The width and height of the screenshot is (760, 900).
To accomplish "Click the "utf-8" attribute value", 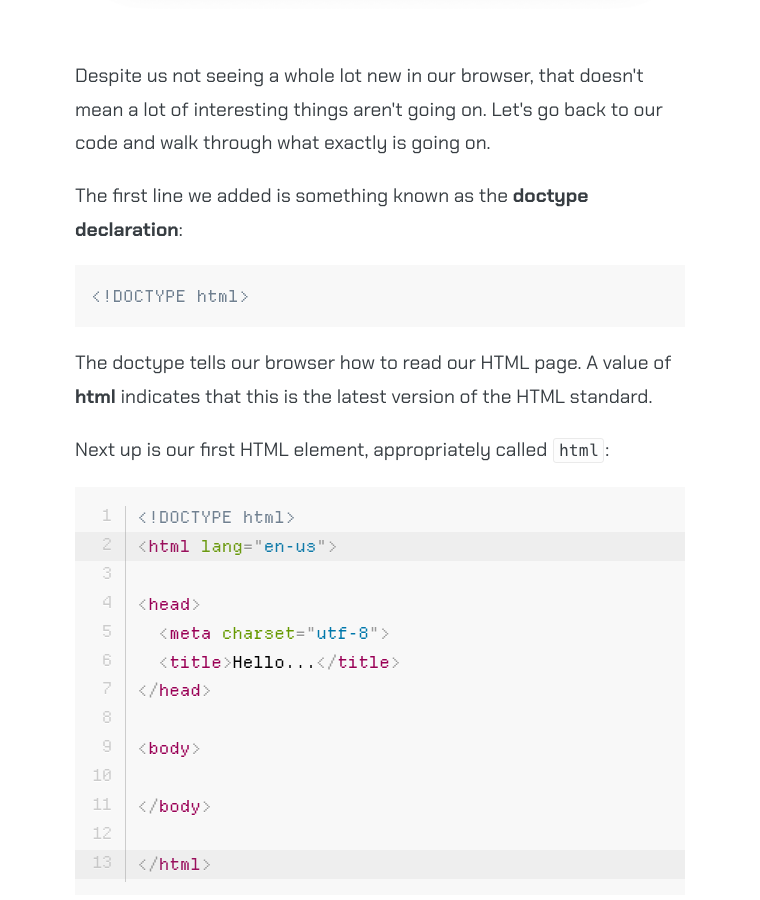I will coord(342,633).
